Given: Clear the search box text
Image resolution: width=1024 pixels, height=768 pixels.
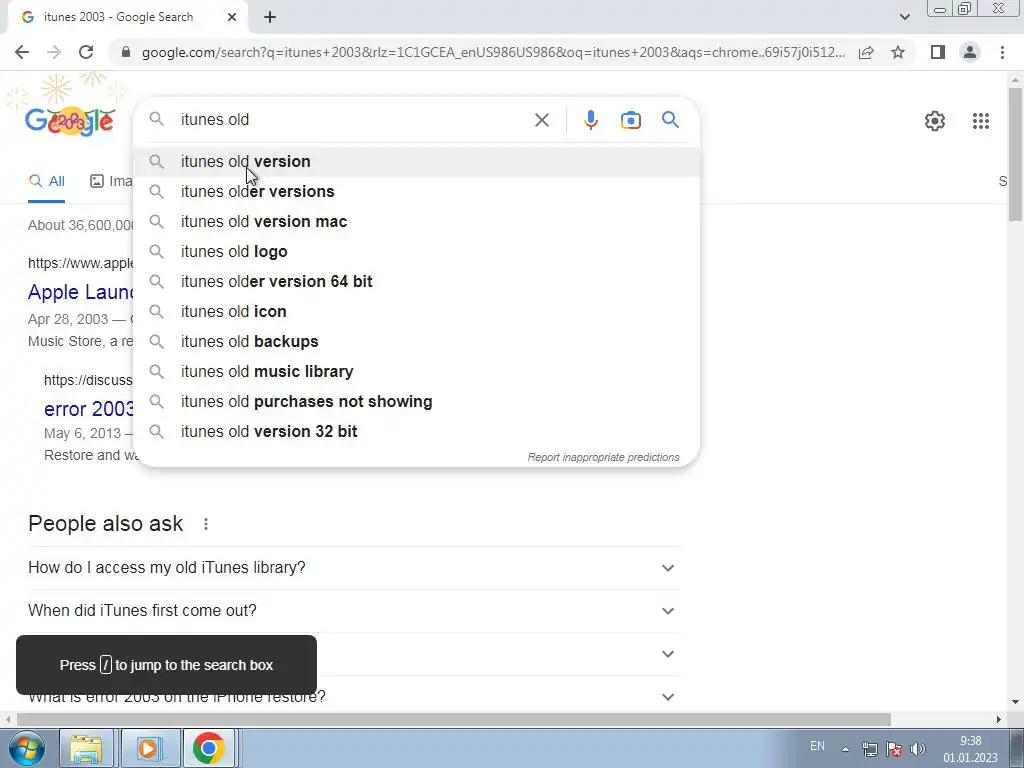Looking at the screenshot, I should pos(541,120).
